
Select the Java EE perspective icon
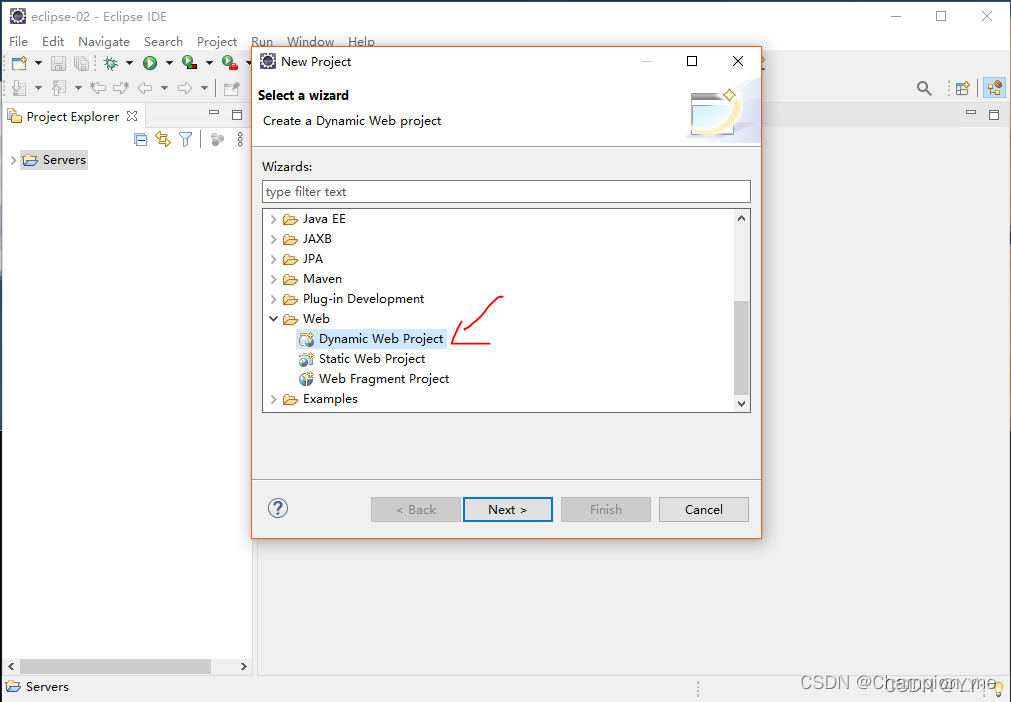tap(994, 88)
